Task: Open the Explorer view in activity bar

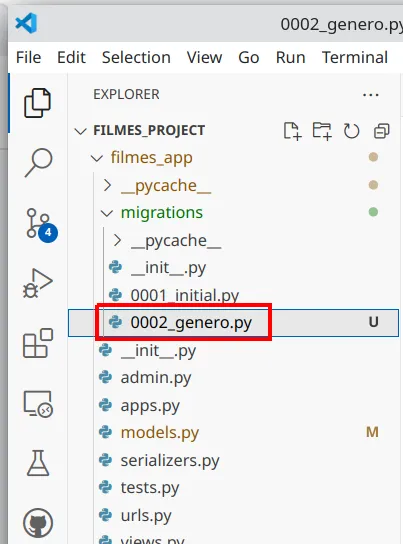Action: click(37, 103)
